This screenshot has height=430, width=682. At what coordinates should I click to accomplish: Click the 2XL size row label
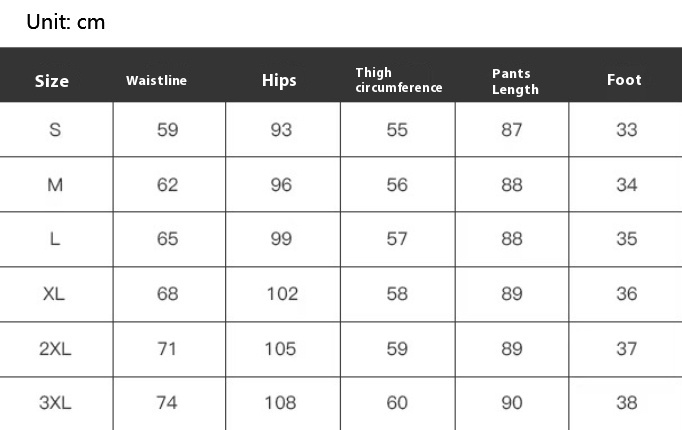coord(55,349)
